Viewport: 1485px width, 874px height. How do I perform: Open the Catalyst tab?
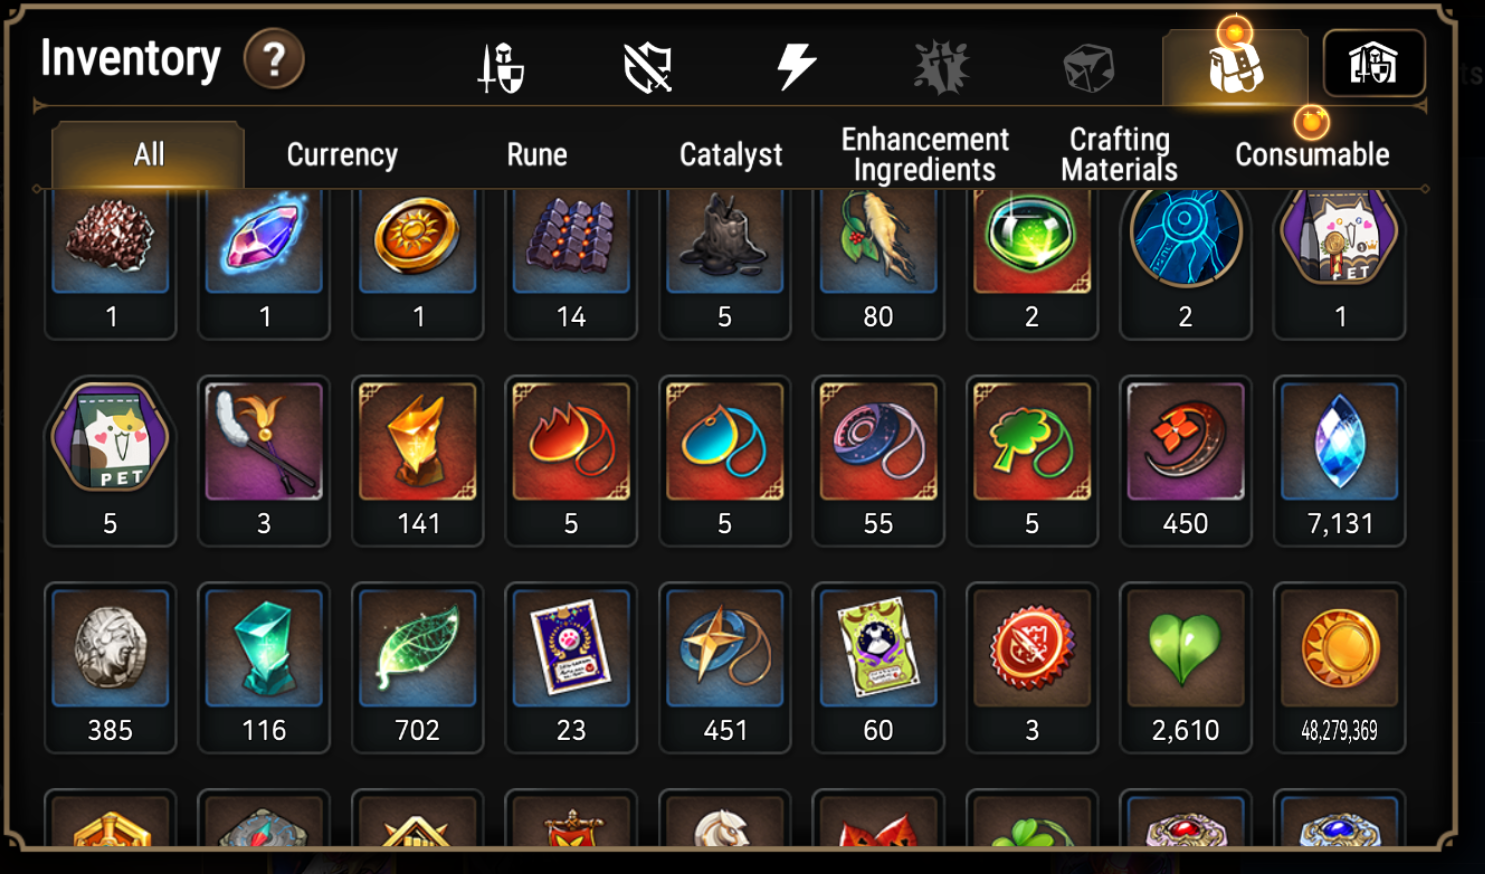pos(731,155)
